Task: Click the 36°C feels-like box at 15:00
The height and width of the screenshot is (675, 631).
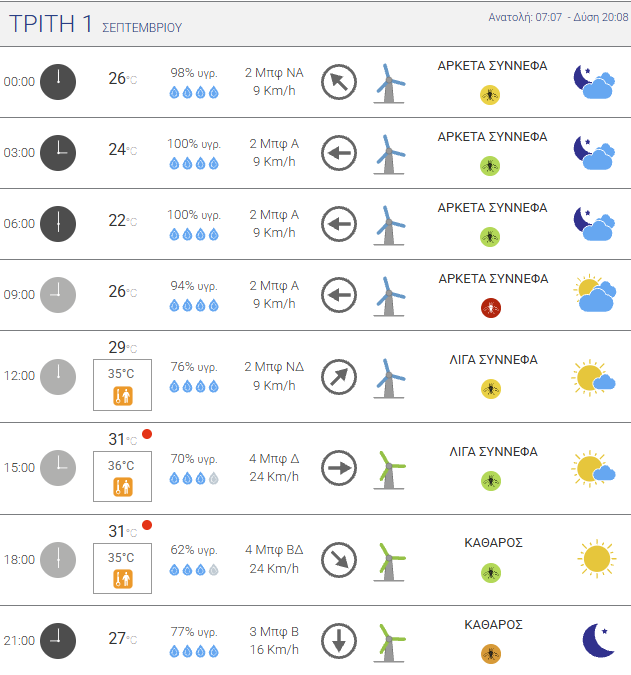Action: click(x=122, y=476)
